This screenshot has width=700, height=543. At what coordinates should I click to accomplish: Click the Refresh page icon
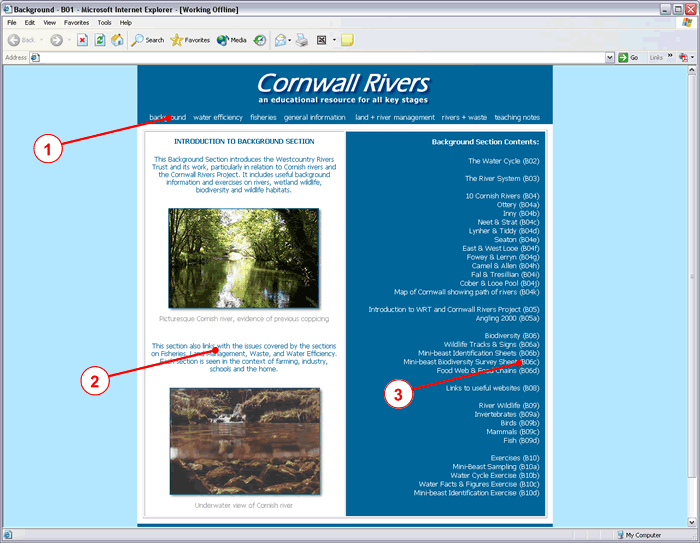click(100, 40)
